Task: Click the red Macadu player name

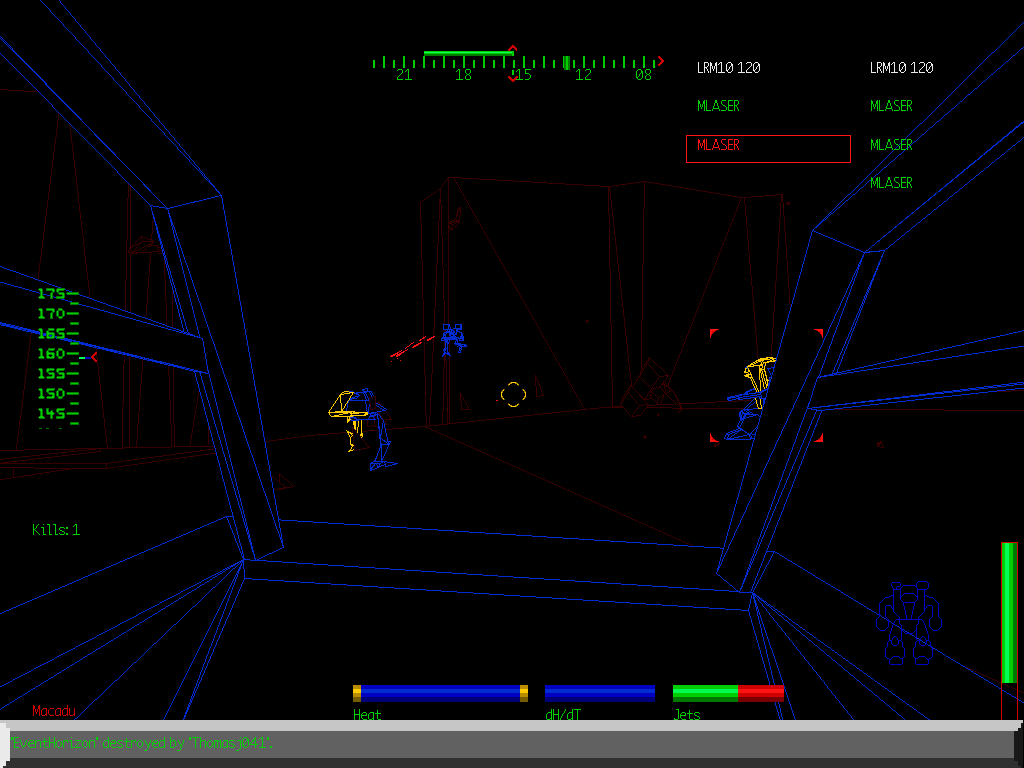Action: point(54,711)
